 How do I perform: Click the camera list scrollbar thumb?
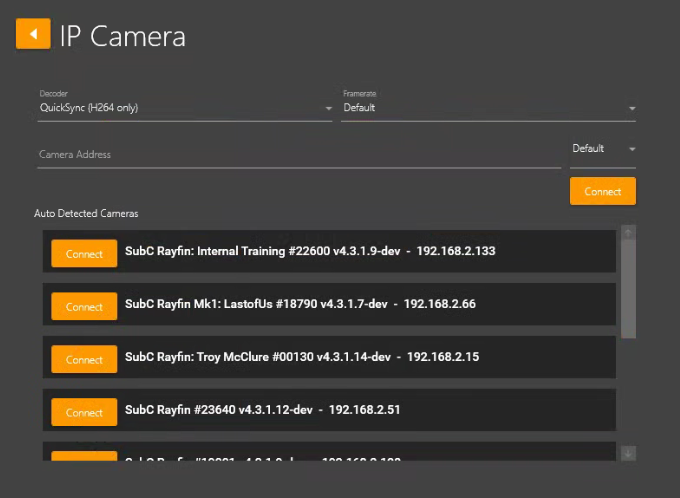click(x=628, y=290)
